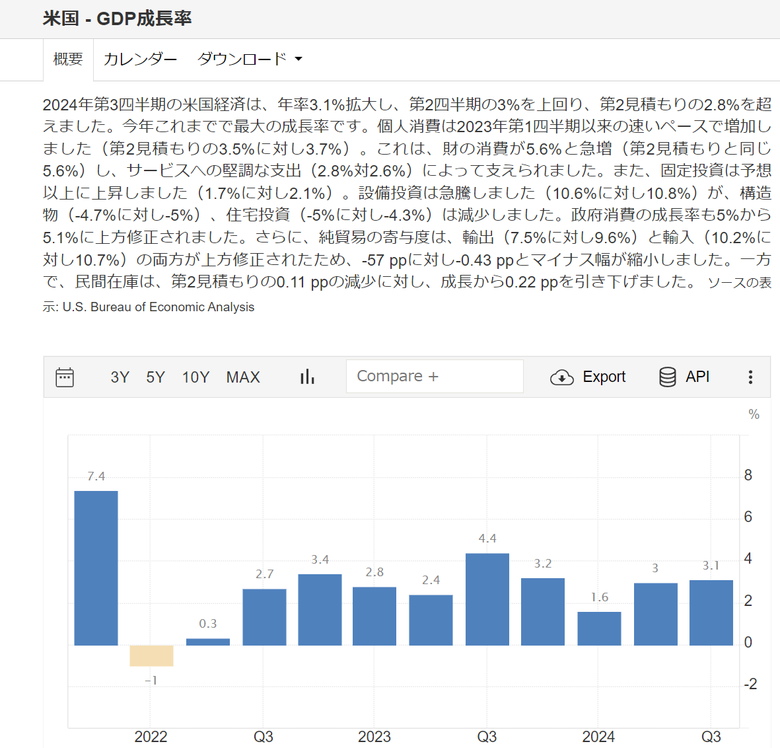
Task: Click the y-axis value 8
Action: click(x=748, y=475)
